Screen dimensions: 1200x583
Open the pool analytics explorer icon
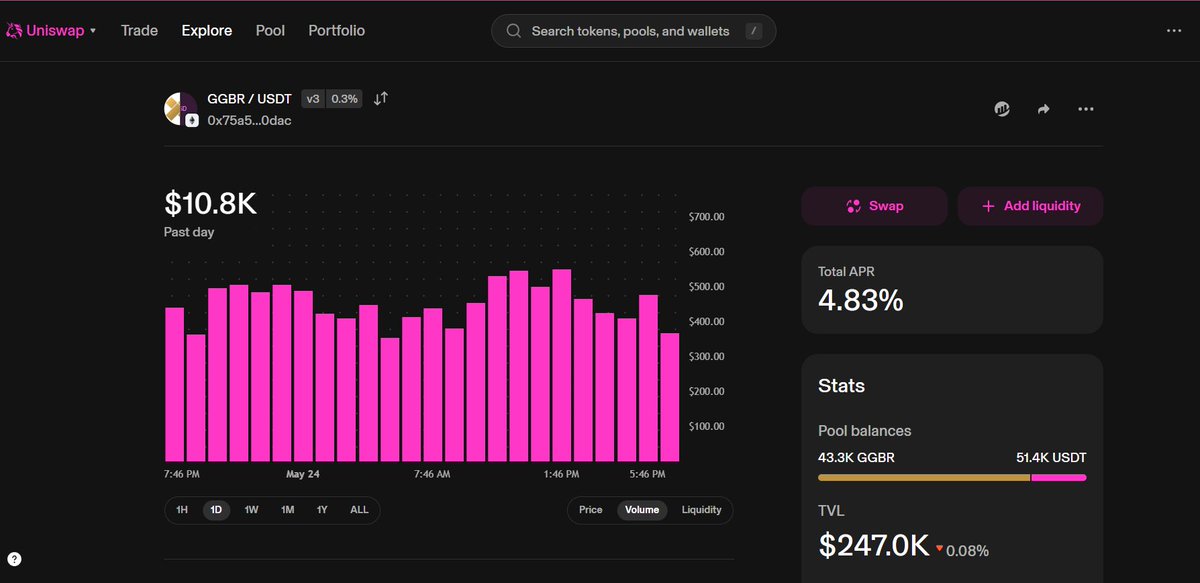(x=1002, y=109)
